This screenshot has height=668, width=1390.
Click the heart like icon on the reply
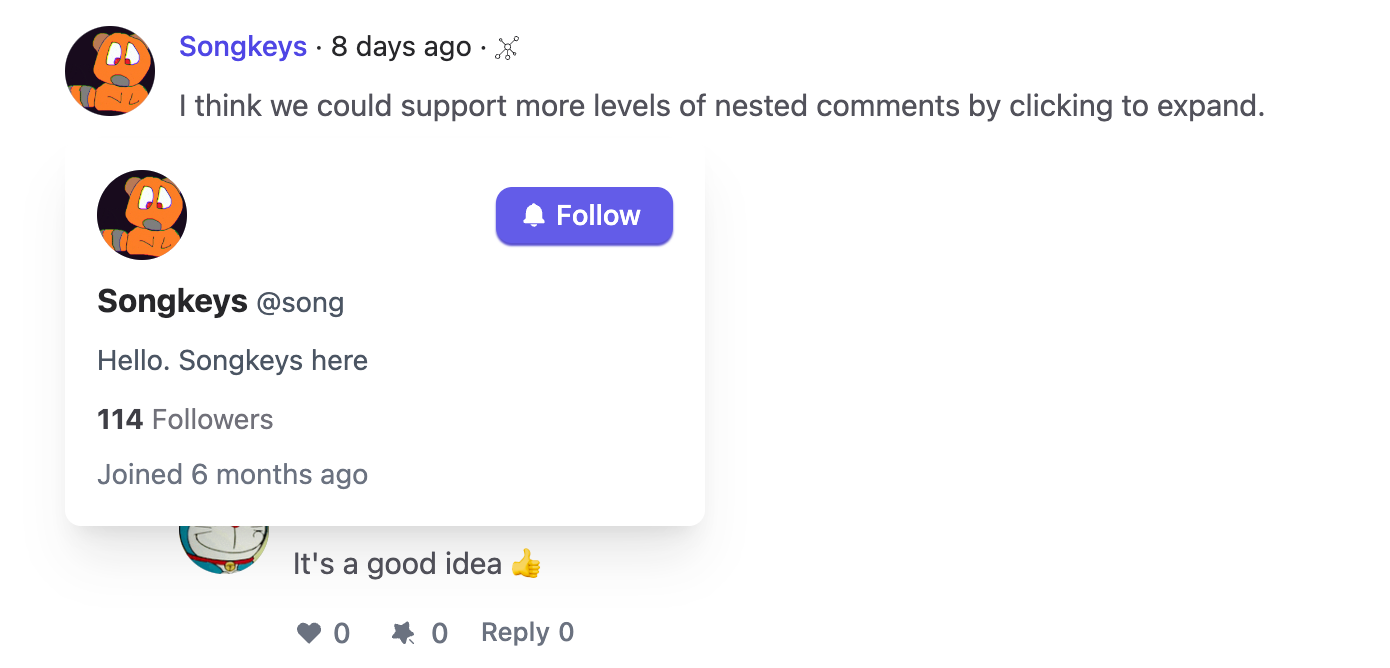(x=310, y=633)
